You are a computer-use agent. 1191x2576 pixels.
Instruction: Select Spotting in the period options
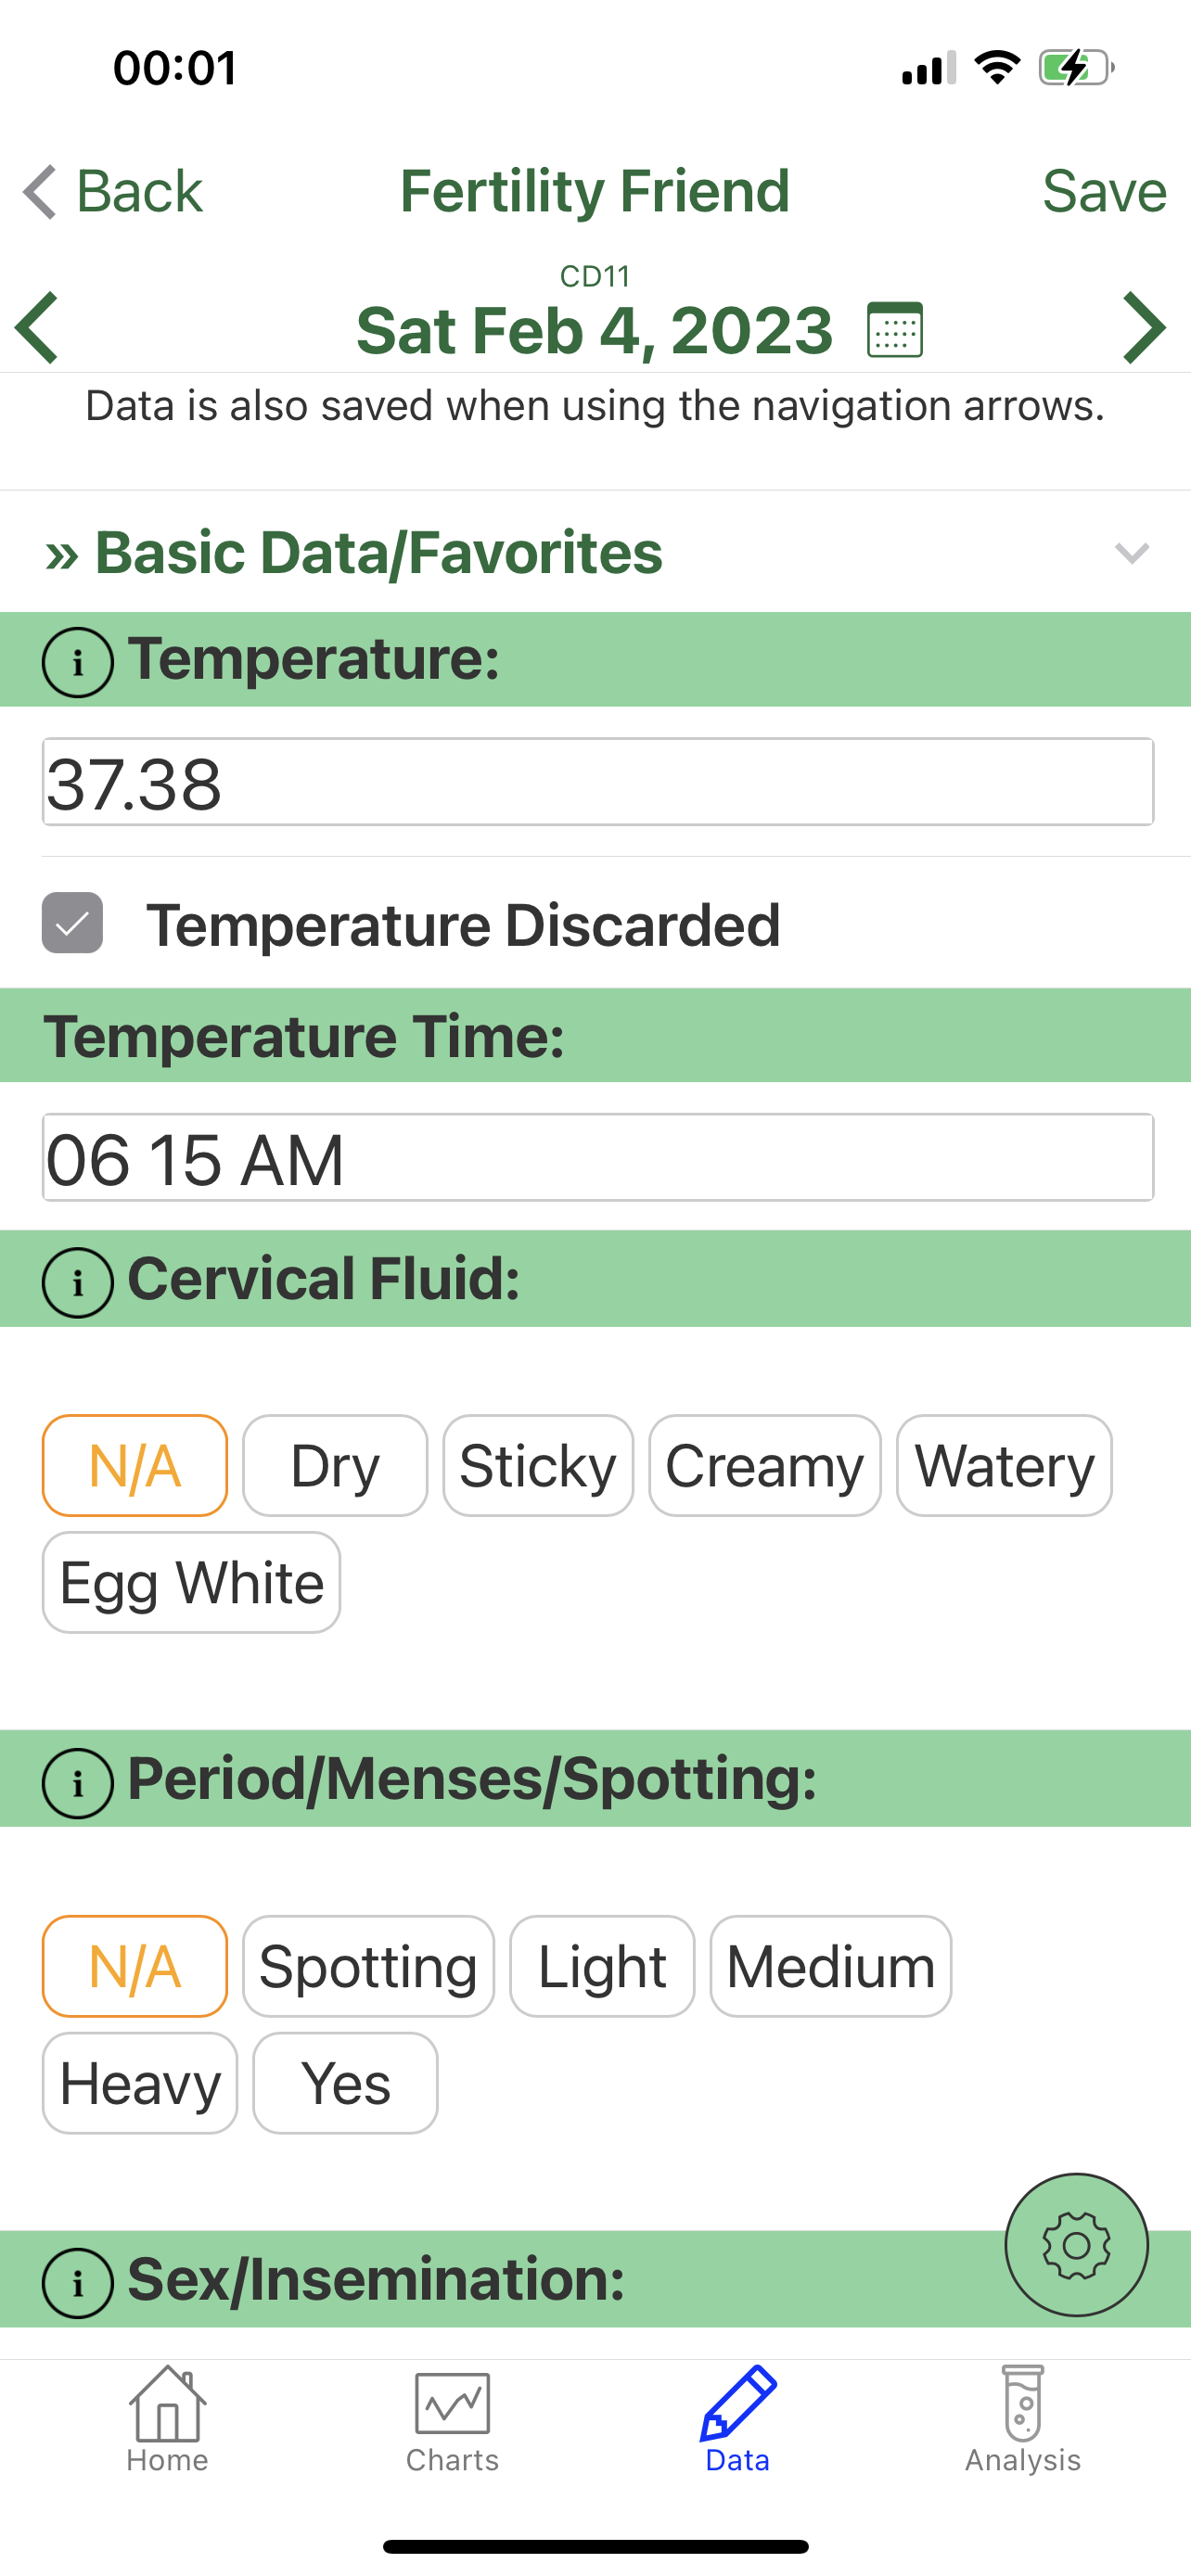click(x=368, y=1967)
